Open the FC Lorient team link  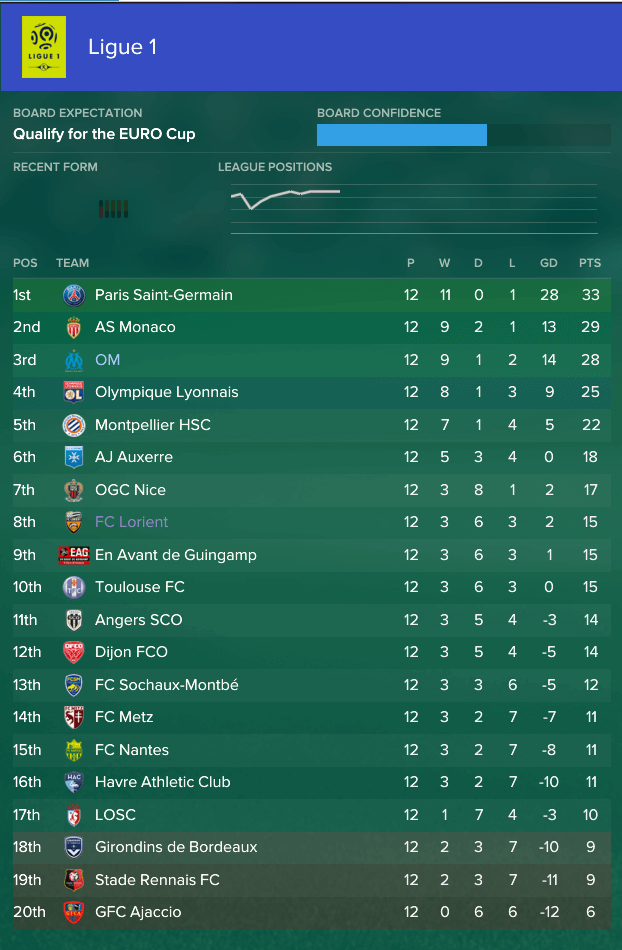pyautogui.click(x=131, y=522)
